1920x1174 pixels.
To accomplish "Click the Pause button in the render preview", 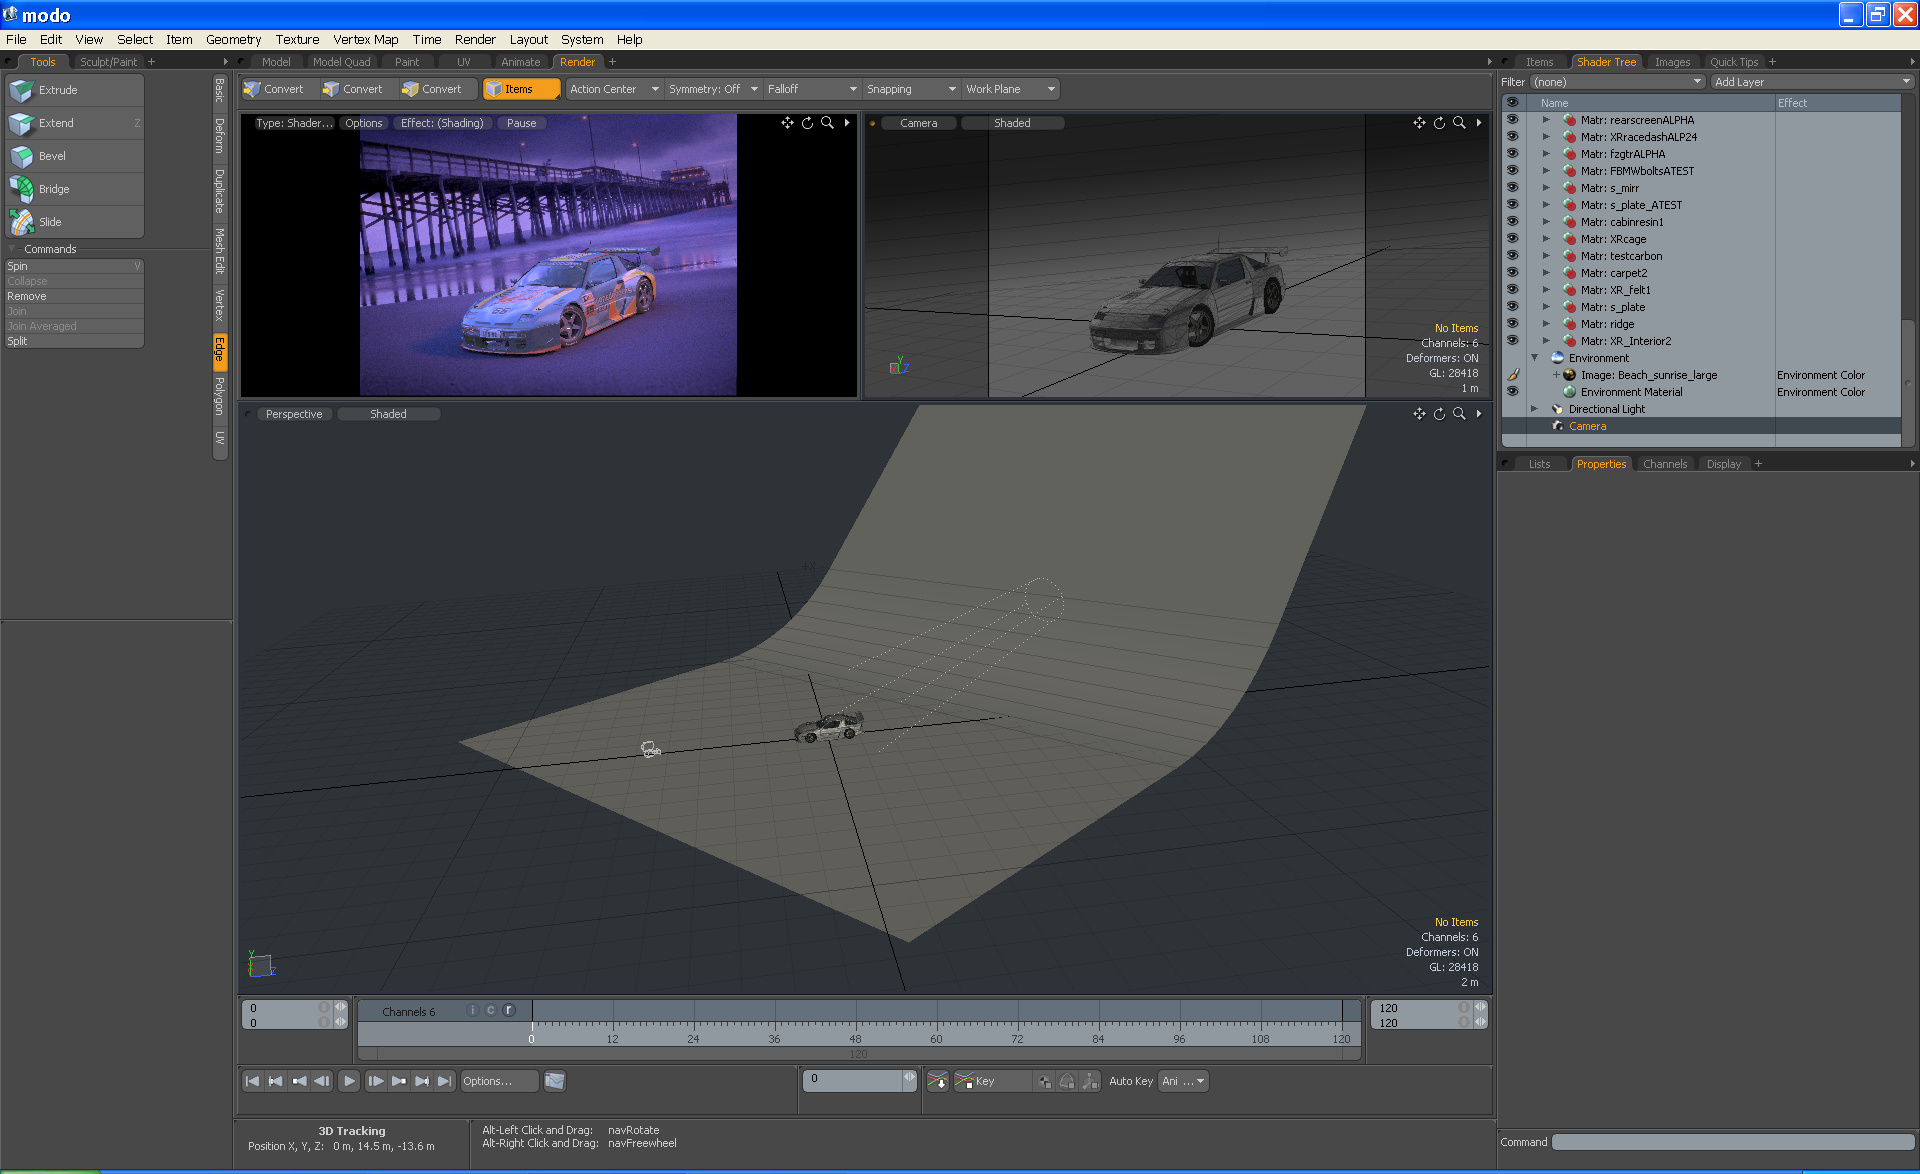I will click(521, 123).
